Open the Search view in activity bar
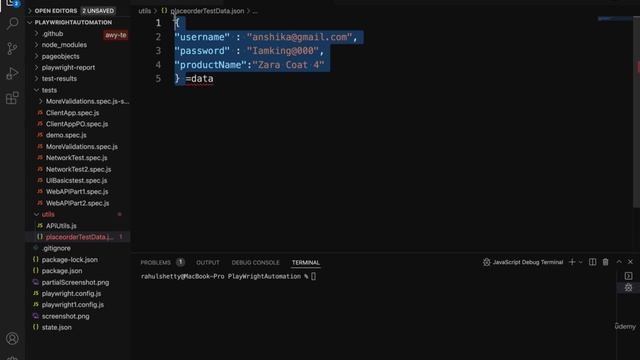The image size is (640, 360). [13, 23]
